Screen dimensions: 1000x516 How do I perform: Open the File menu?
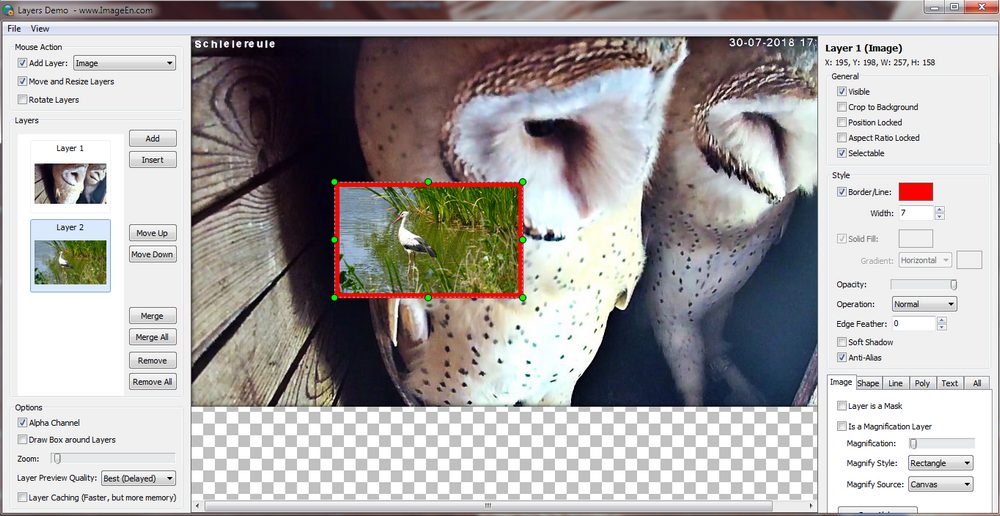coord(14,29)
